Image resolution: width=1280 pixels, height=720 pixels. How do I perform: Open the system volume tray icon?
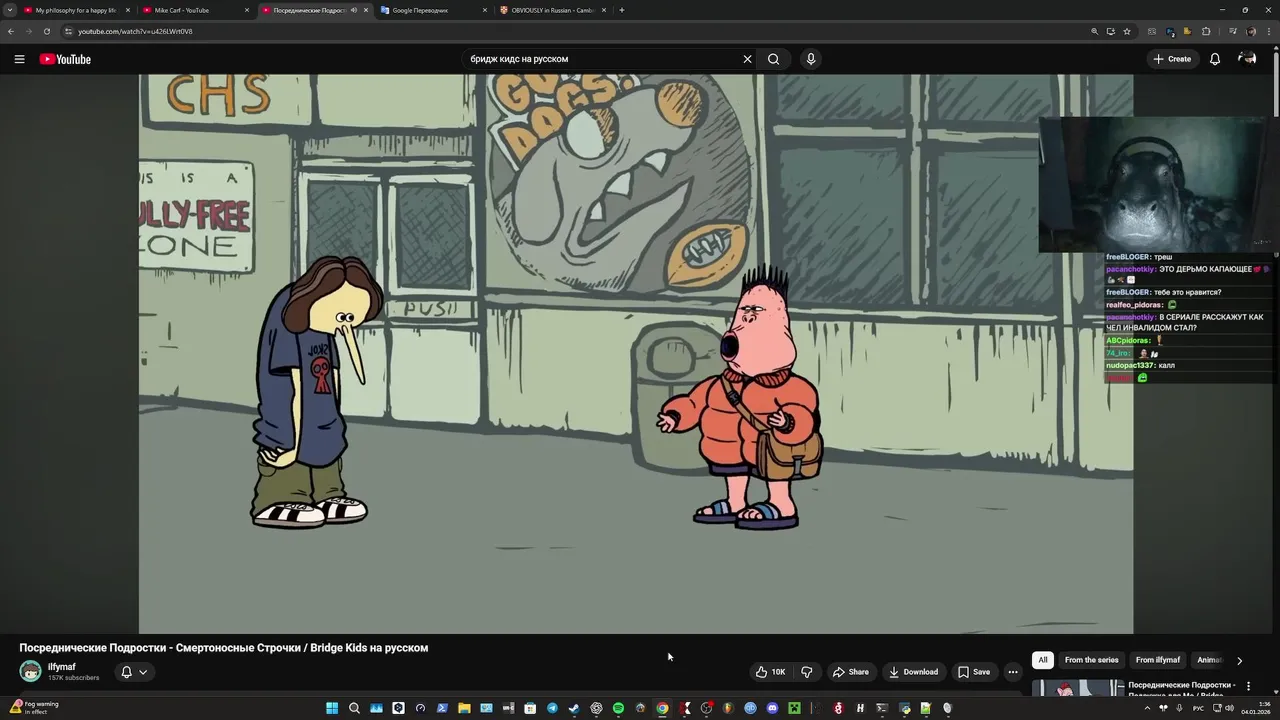1230,708
